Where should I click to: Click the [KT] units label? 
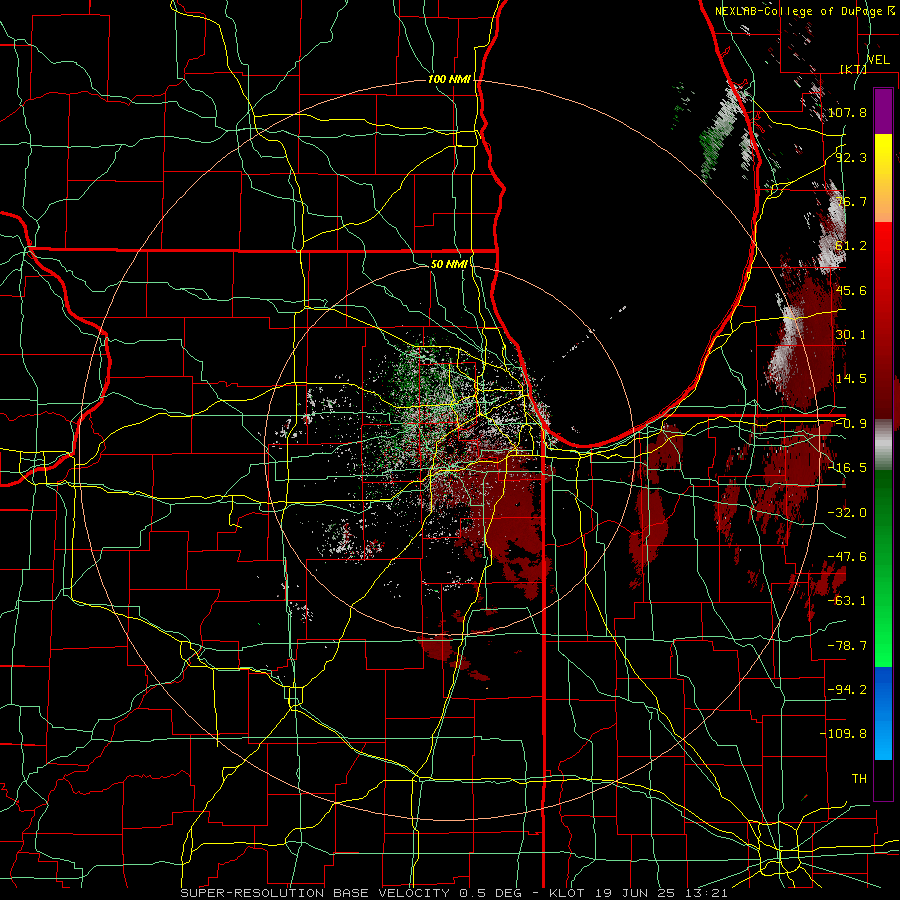pos(853,69)
